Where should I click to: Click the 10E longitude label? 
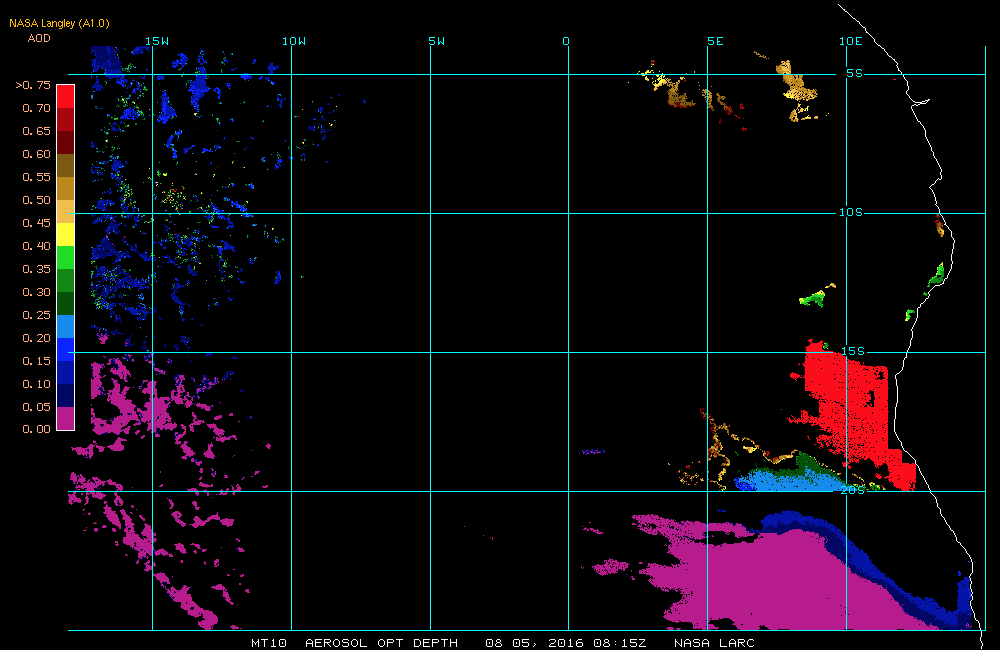tap(851, 41)
